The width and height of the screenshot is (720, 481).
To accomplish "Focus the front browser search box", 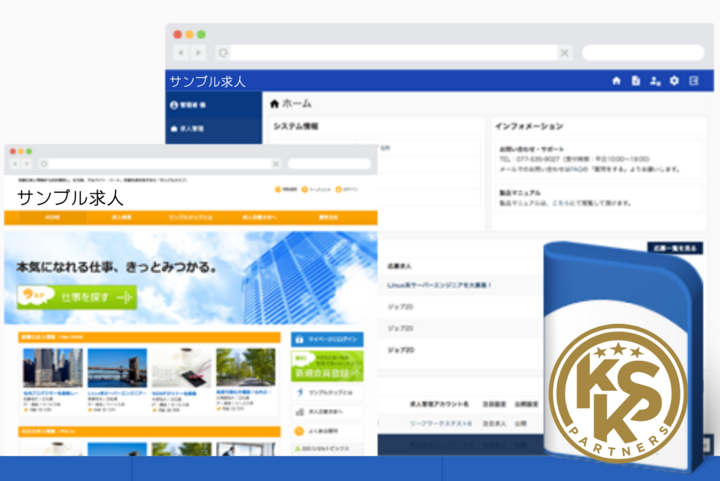I will [329, 164].
